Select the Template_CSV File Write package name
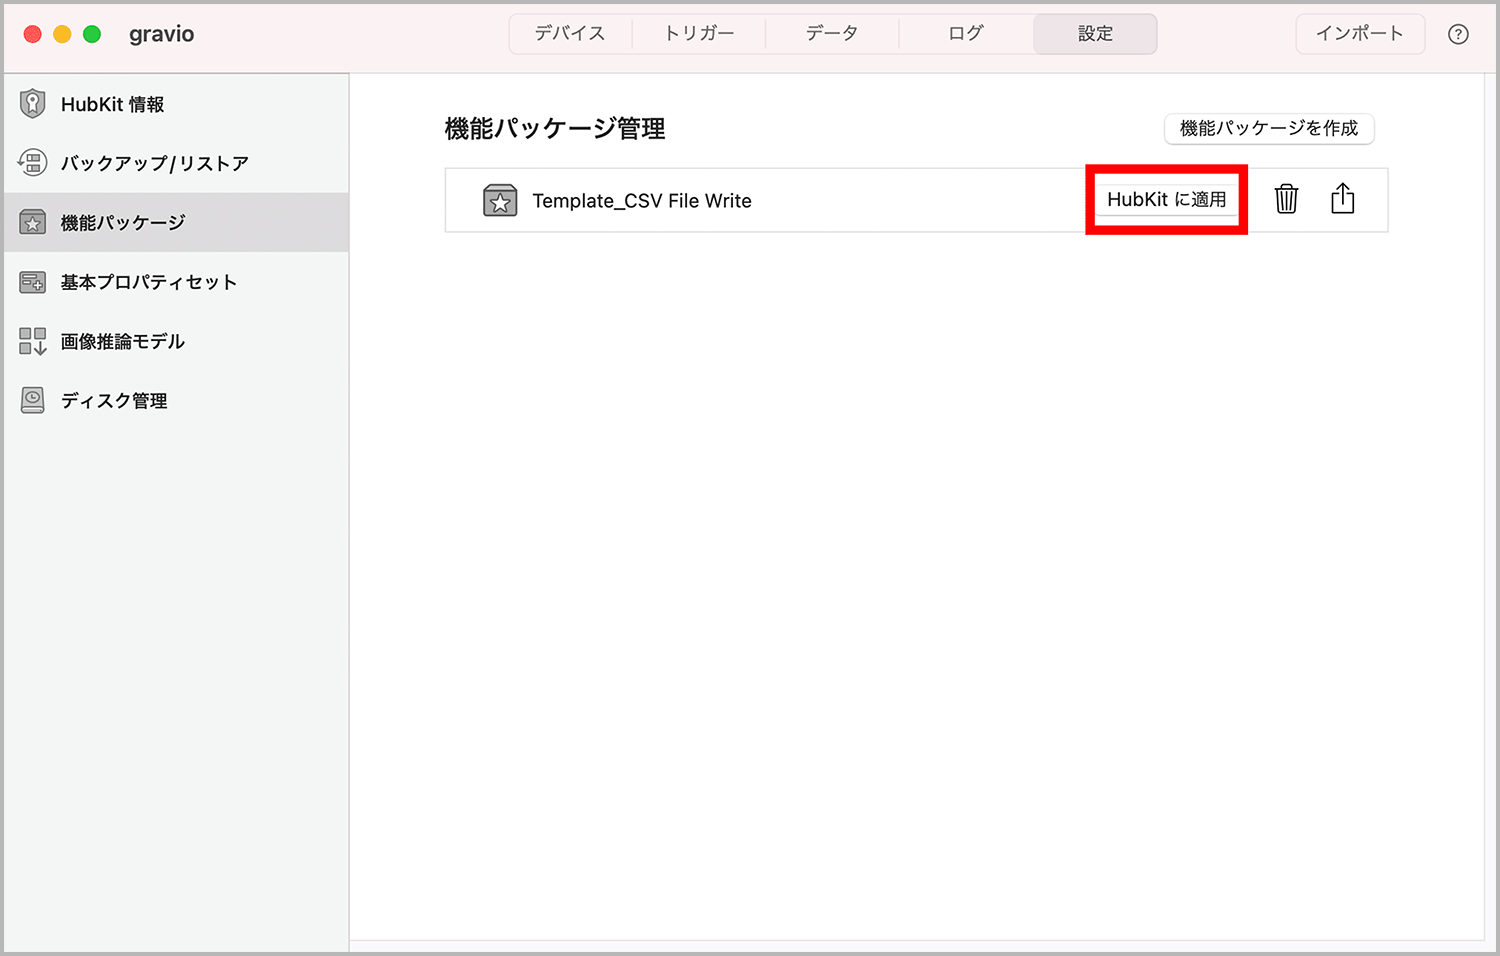The width and height of the screenshot is (1500, 956). [642, 200]
